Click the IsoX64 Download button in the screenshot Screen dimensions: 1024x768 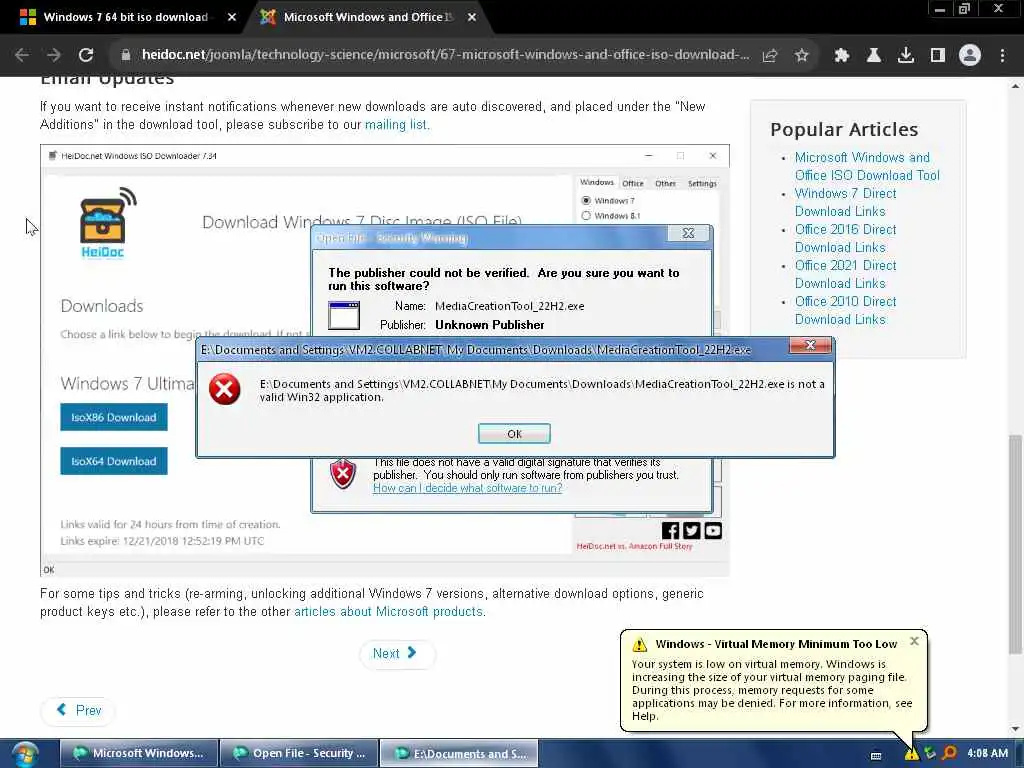click(114, 461)
